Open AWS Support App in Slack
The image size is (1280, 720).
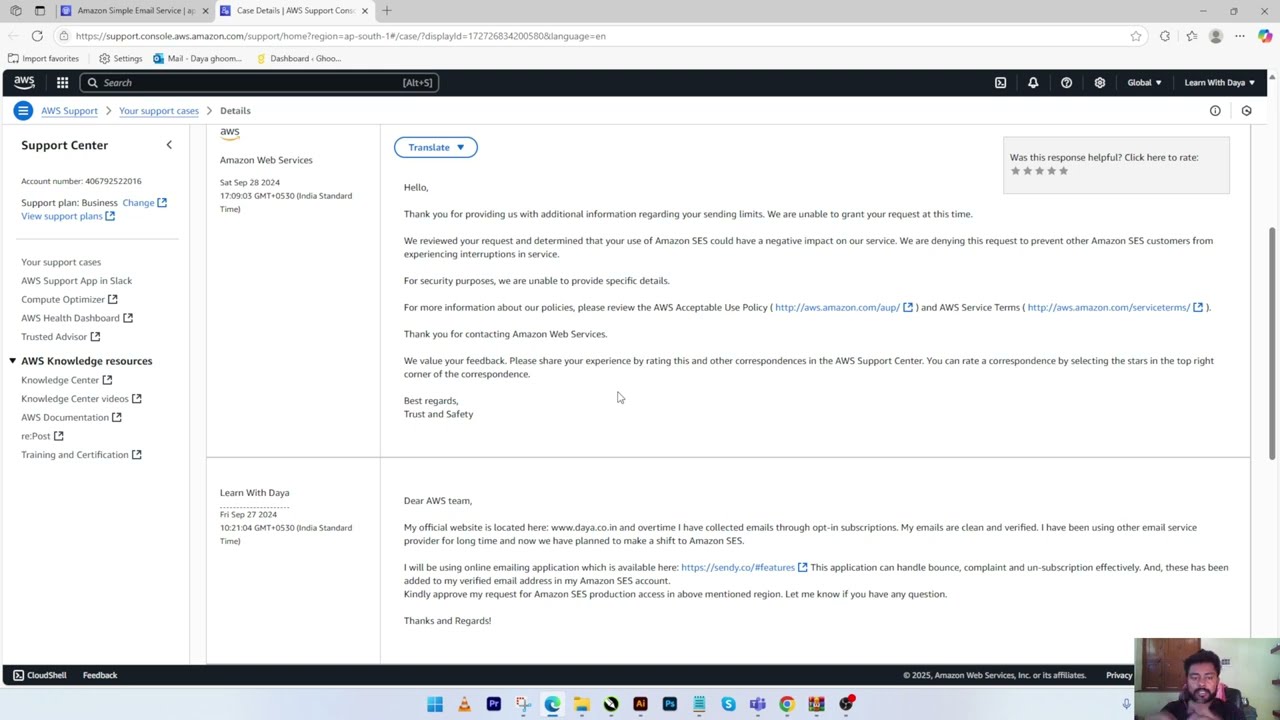76,281
